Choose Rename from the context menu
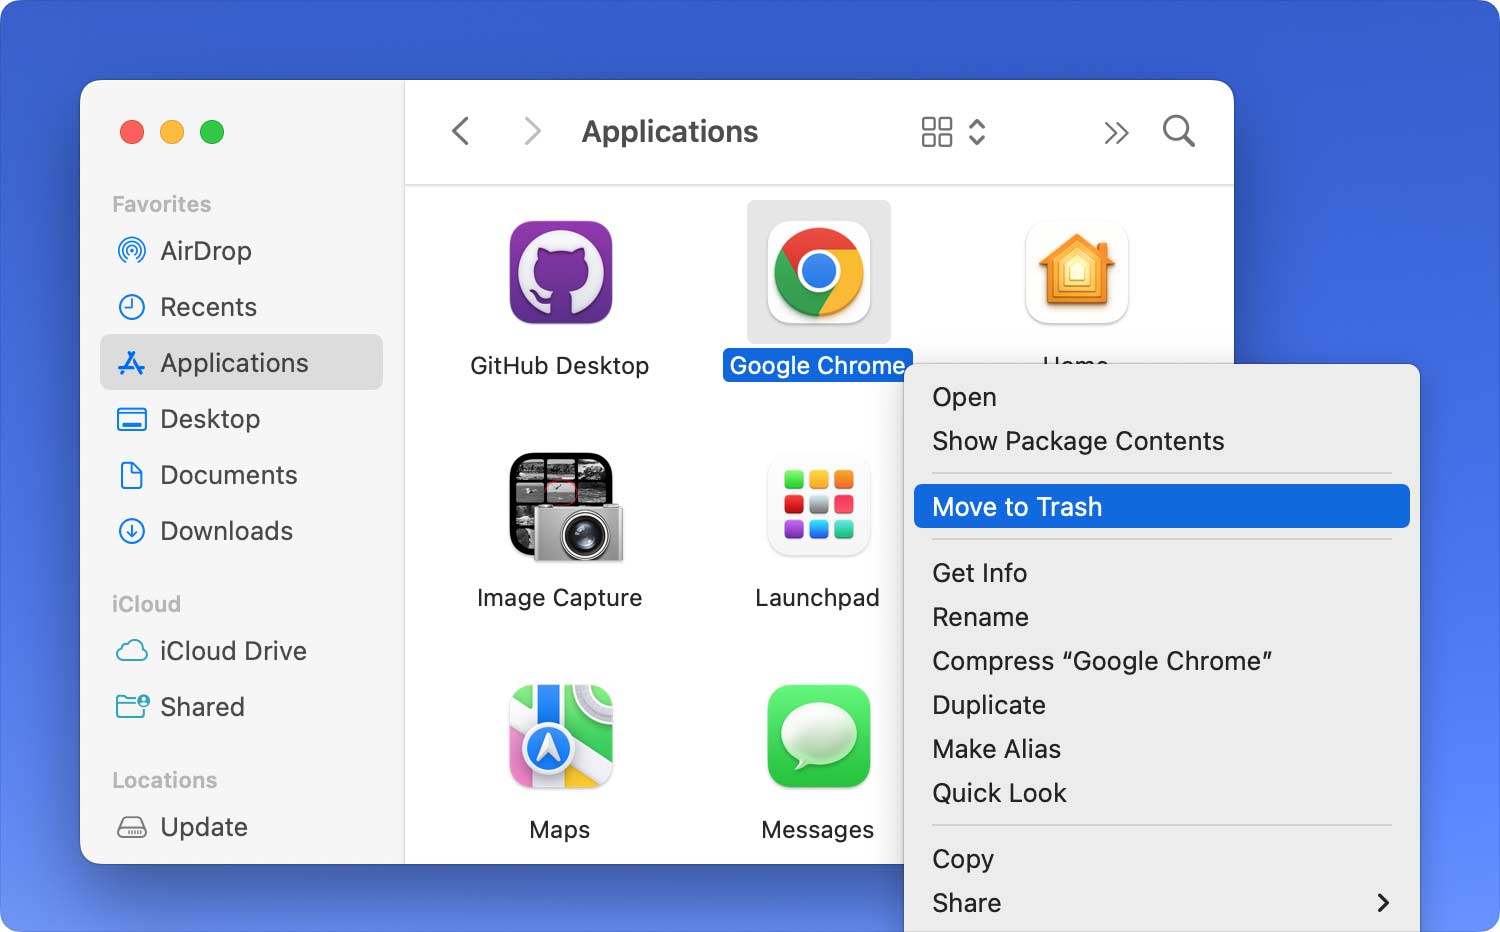Viewport: 1500px width, 932px height. (1162, 617)
